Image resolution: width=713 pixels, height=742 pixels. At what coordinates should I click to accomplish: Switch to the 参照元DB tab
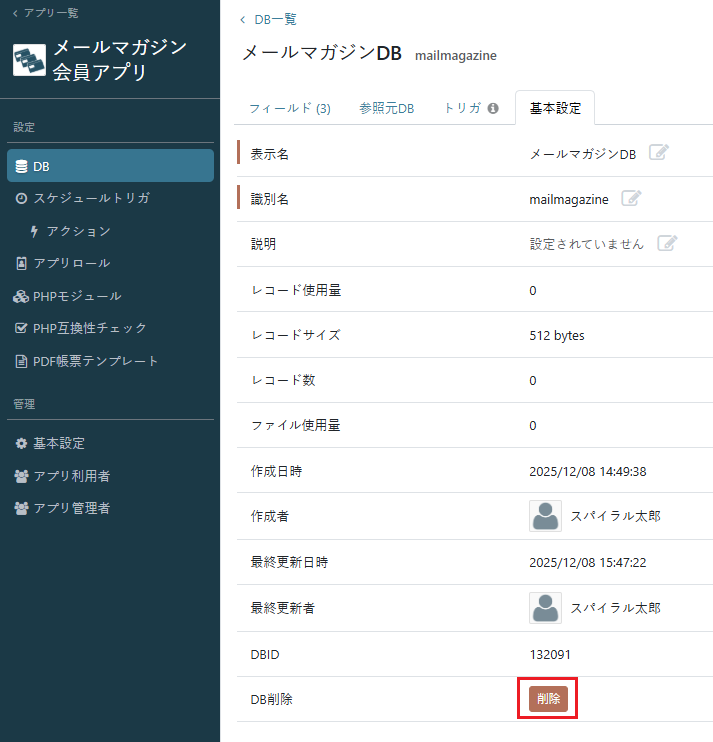[x=386, y=108]
